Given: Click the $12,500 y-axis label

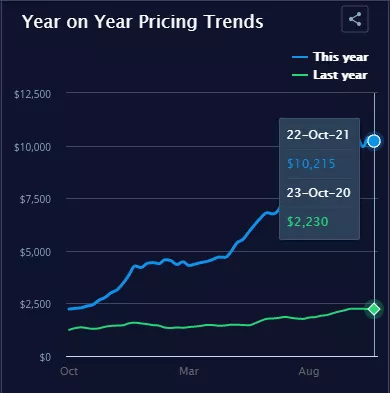Looking at the screenshot, I should coord(33,94).
